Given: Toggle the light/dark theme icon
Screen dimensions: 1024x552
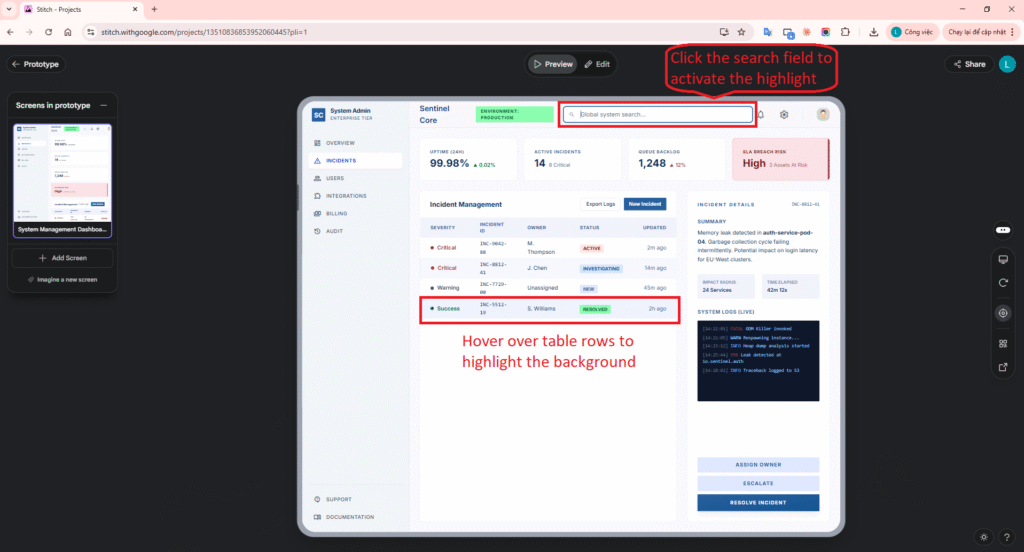Looking at the screenshot, I should [x=984, y=537].
